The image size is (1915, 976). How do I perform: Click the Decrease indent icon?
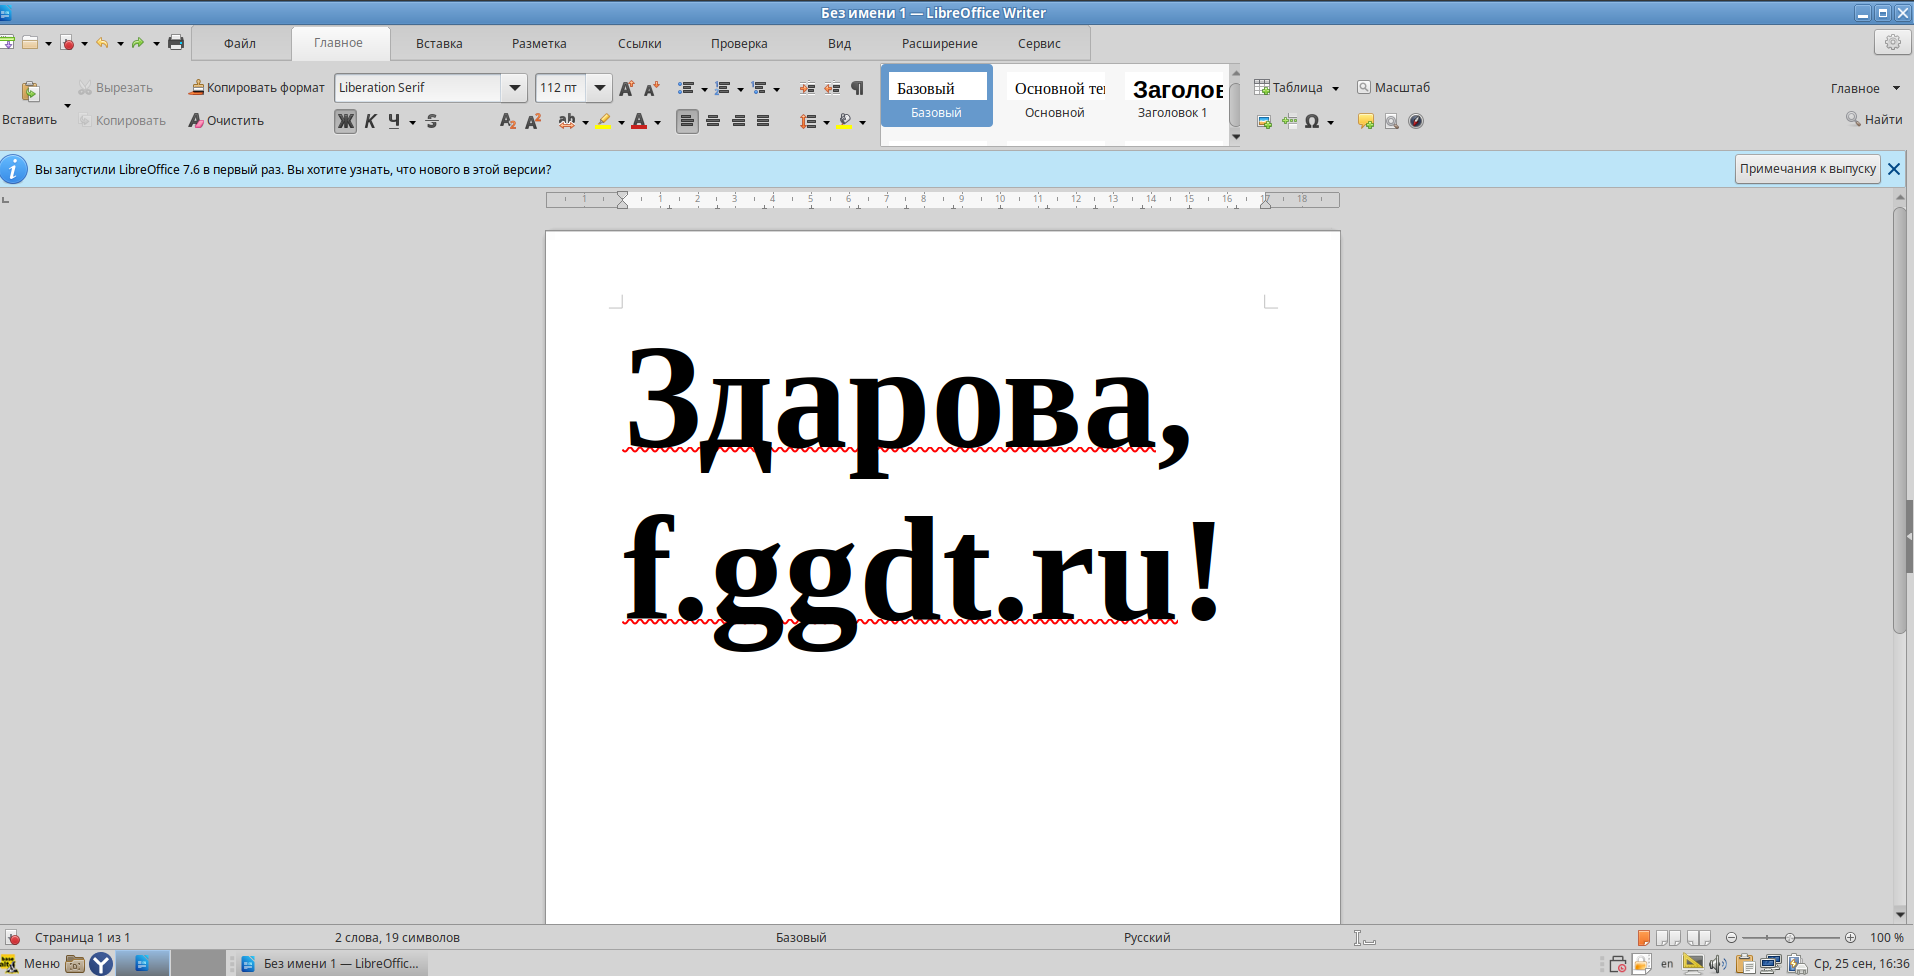point(832,88)
